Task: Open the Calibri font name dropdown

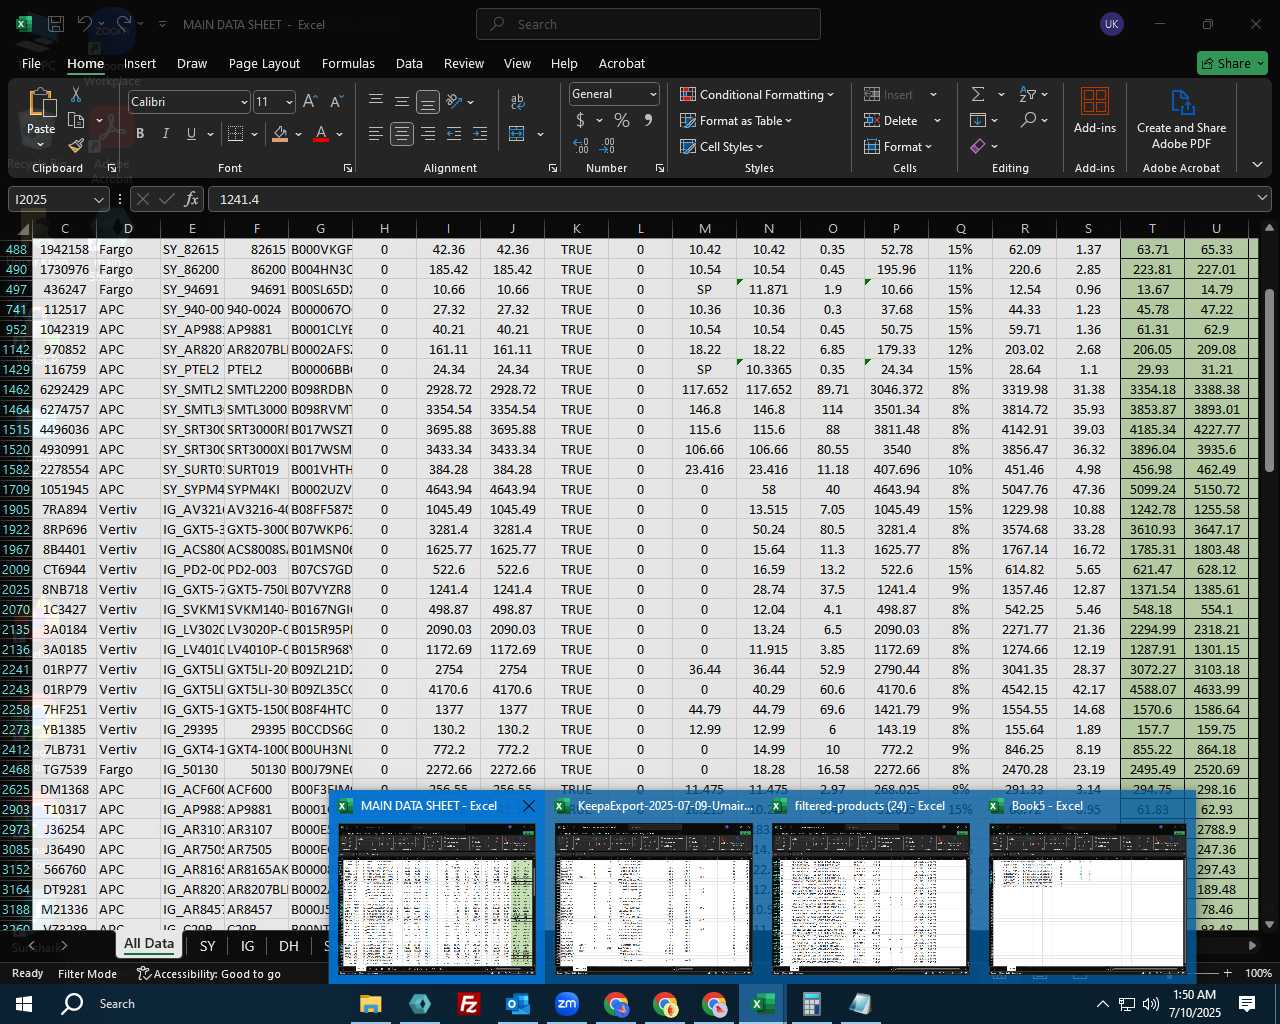Action: [x=243, y=102]
